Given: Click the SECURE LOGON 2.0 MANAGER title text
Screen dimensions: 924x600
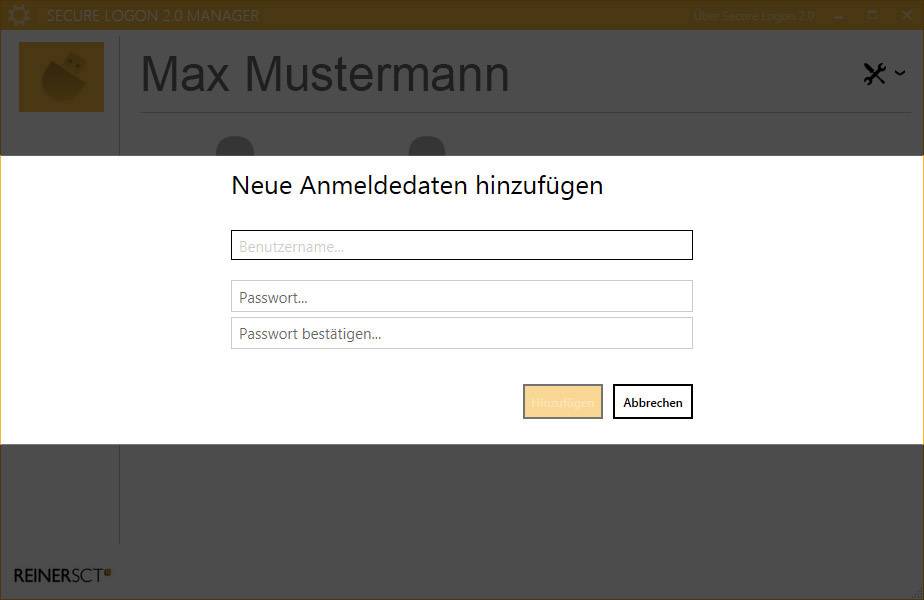Looking at the screenshot, I should (153, 15).
